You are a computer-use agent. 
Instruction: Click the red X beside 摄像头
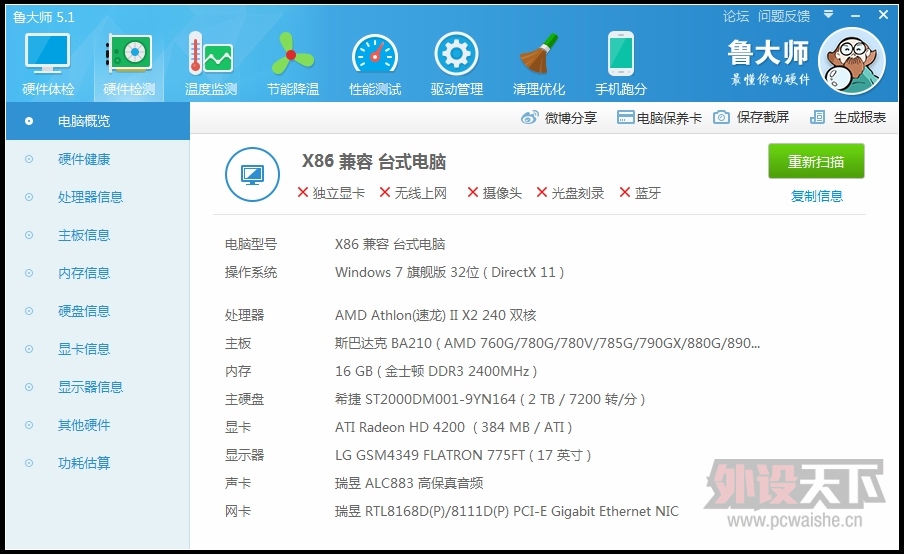click(x=473, y=192)
